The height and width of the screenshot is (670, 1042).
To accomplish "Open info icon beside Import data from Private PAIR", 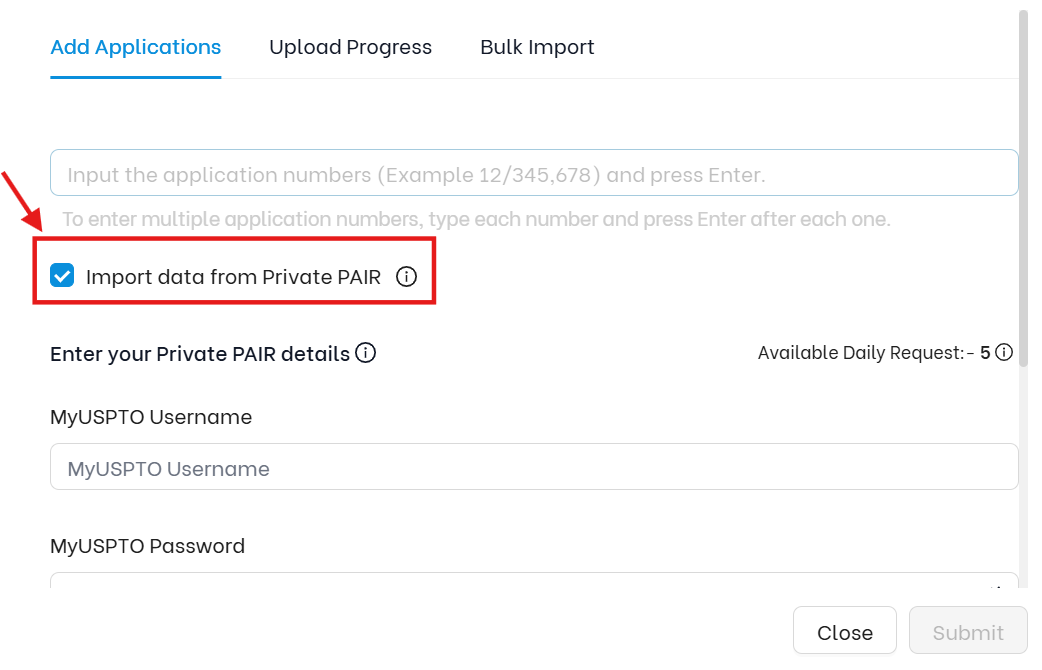I will (x=406, y=276).
